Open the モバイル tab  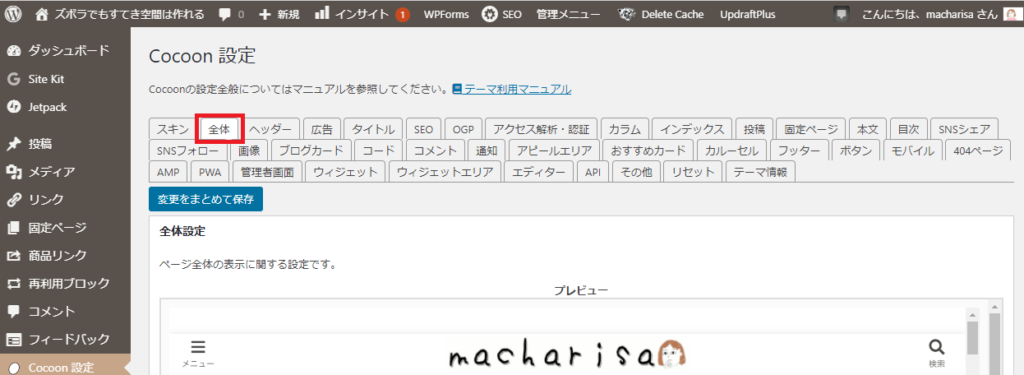pyautogui.click(x=913, y=150)
